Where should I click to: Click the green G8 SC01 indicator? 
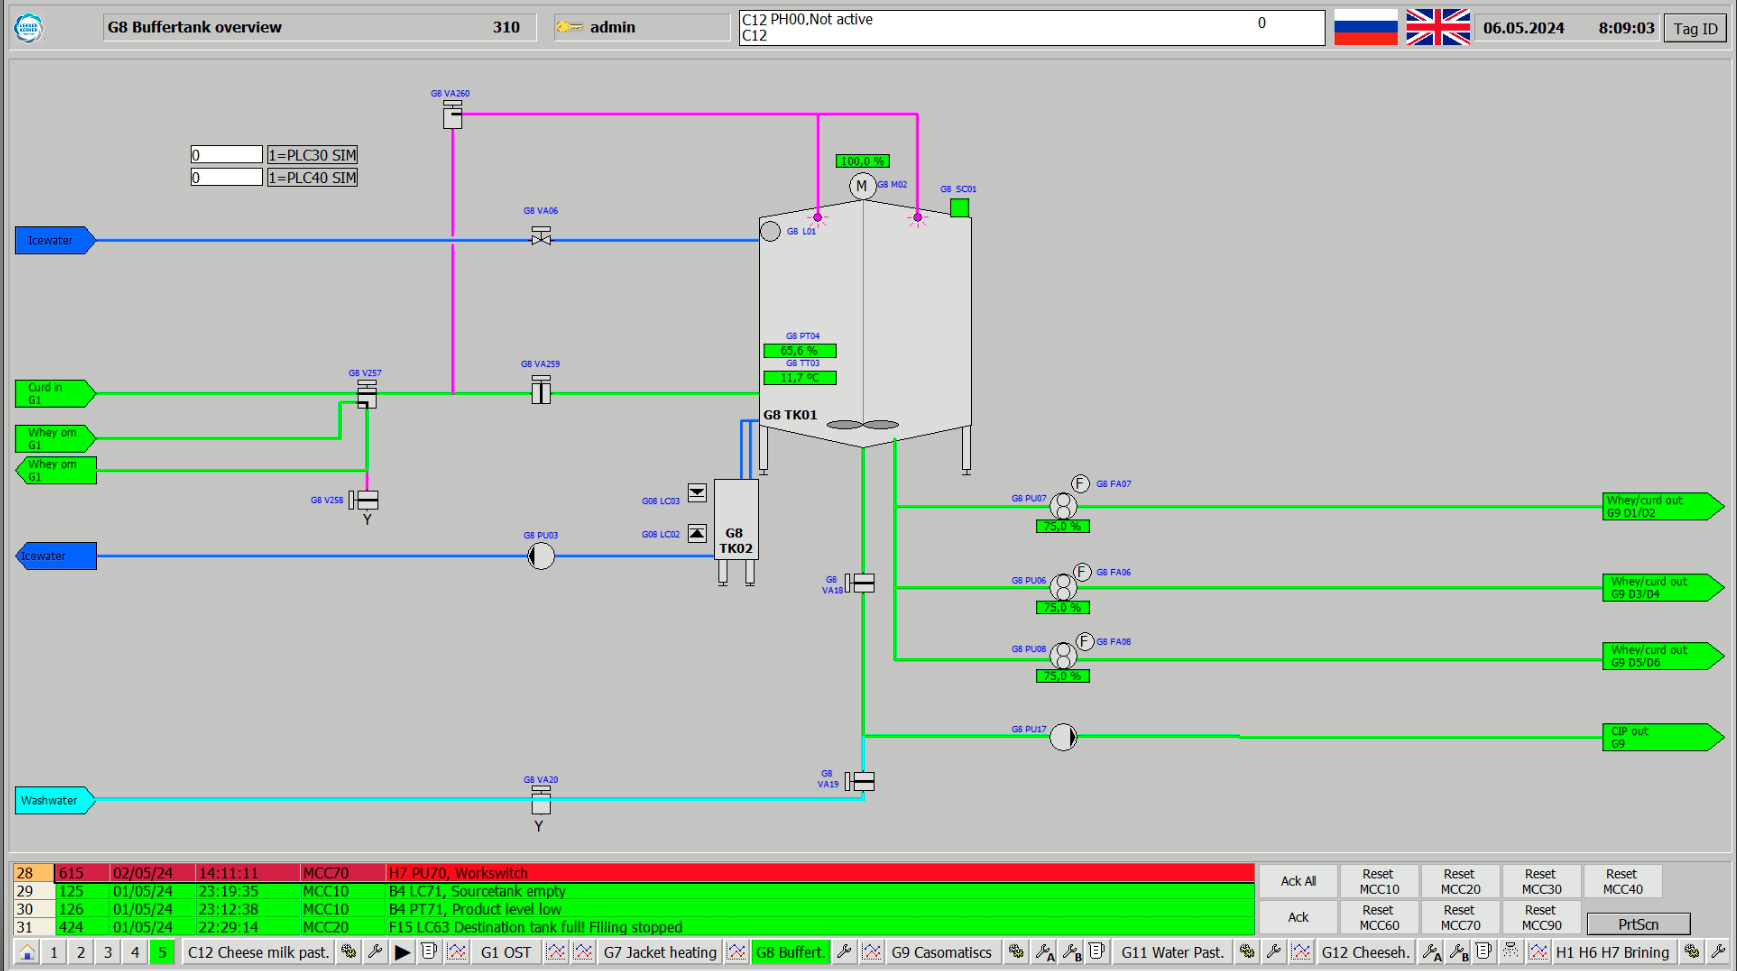(959, 207)
